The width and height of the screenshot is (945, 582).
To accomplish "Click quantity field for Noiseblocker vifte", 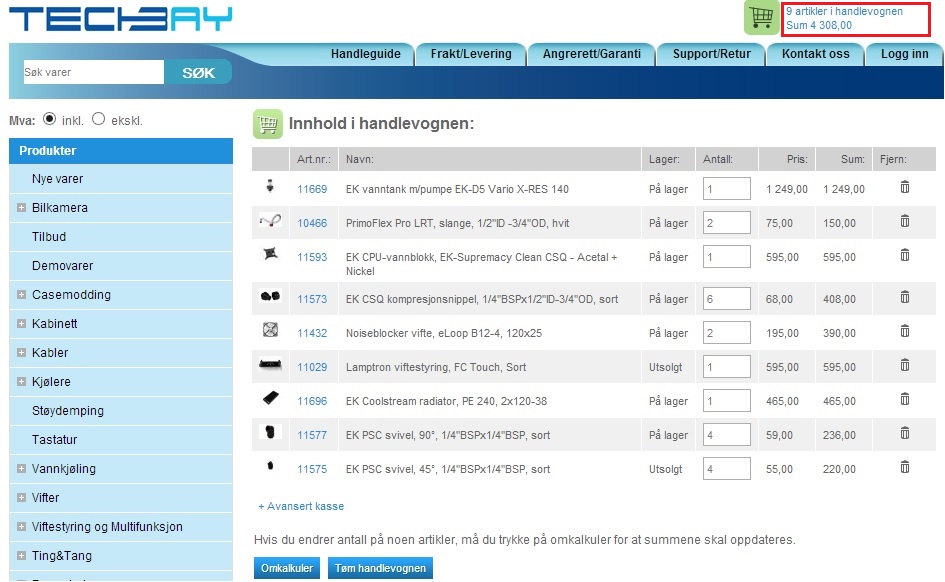I will tap(726, 333).
